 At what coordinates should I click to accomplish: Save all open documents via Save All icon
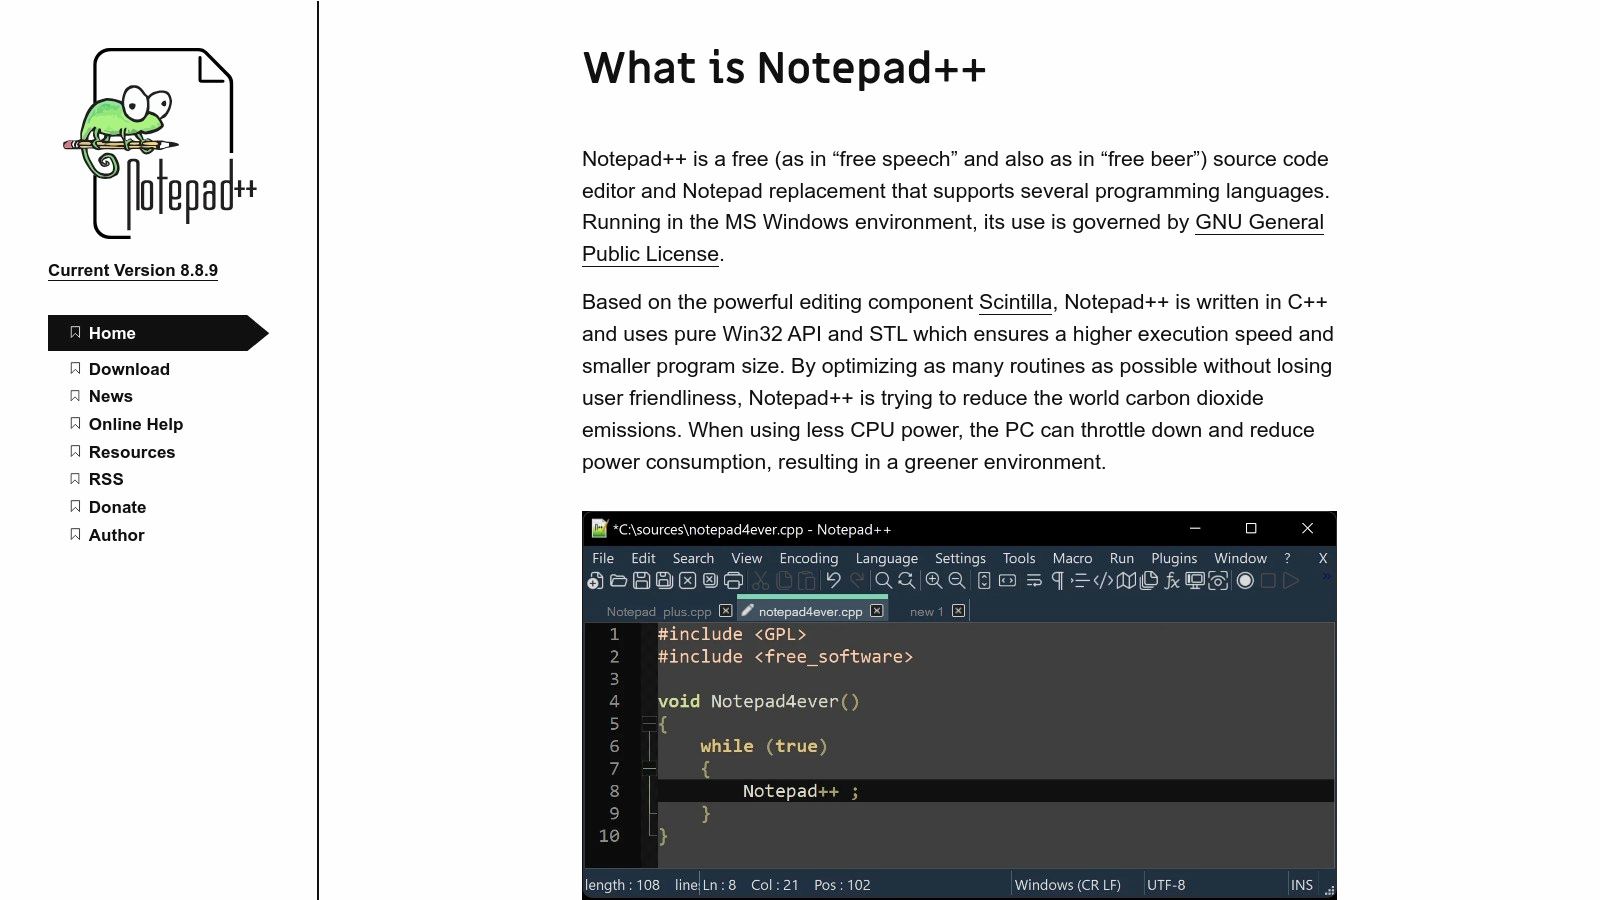[x=664, y=580]
